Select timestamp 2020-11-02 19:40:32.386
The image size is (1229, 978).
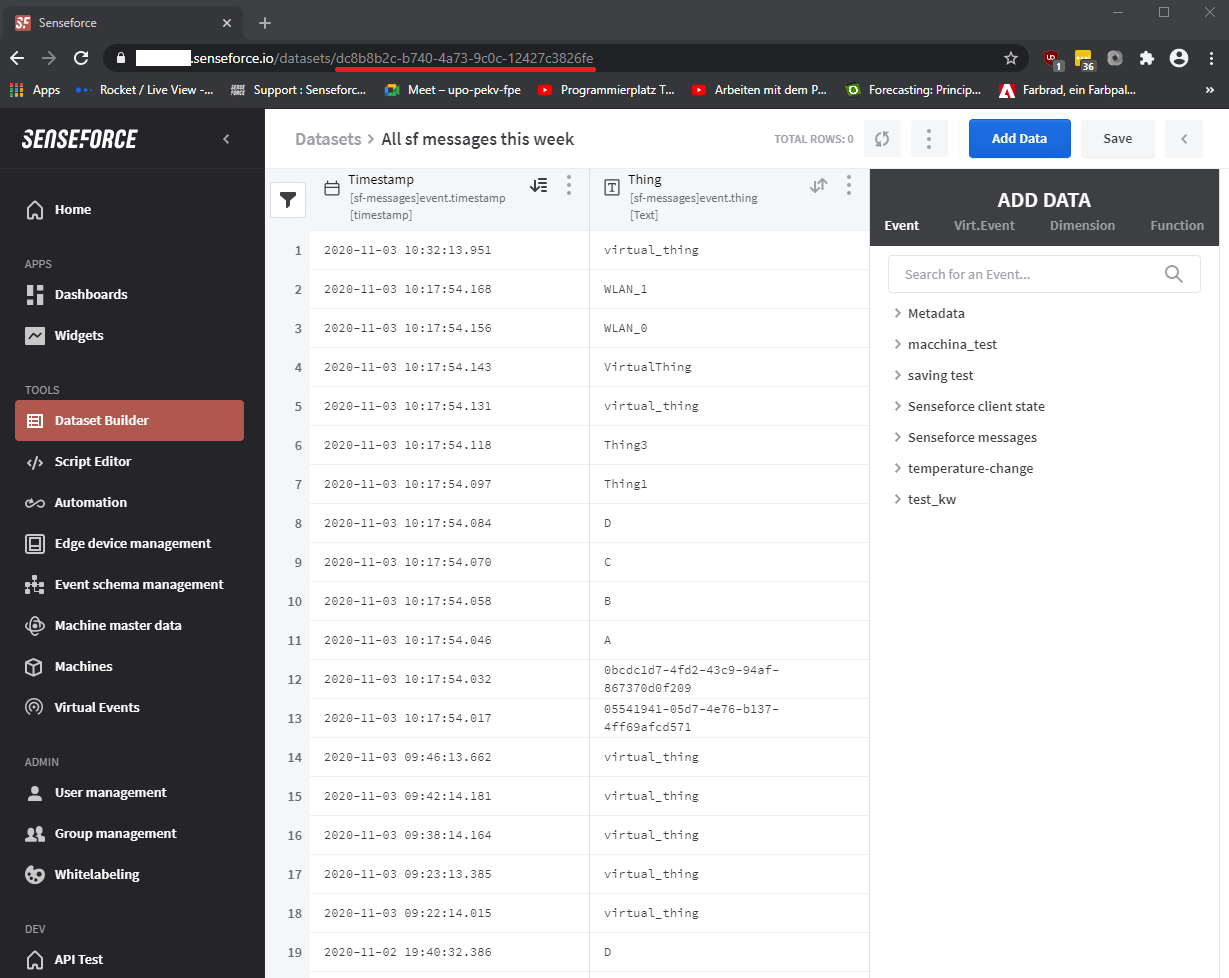coord(450,952)
